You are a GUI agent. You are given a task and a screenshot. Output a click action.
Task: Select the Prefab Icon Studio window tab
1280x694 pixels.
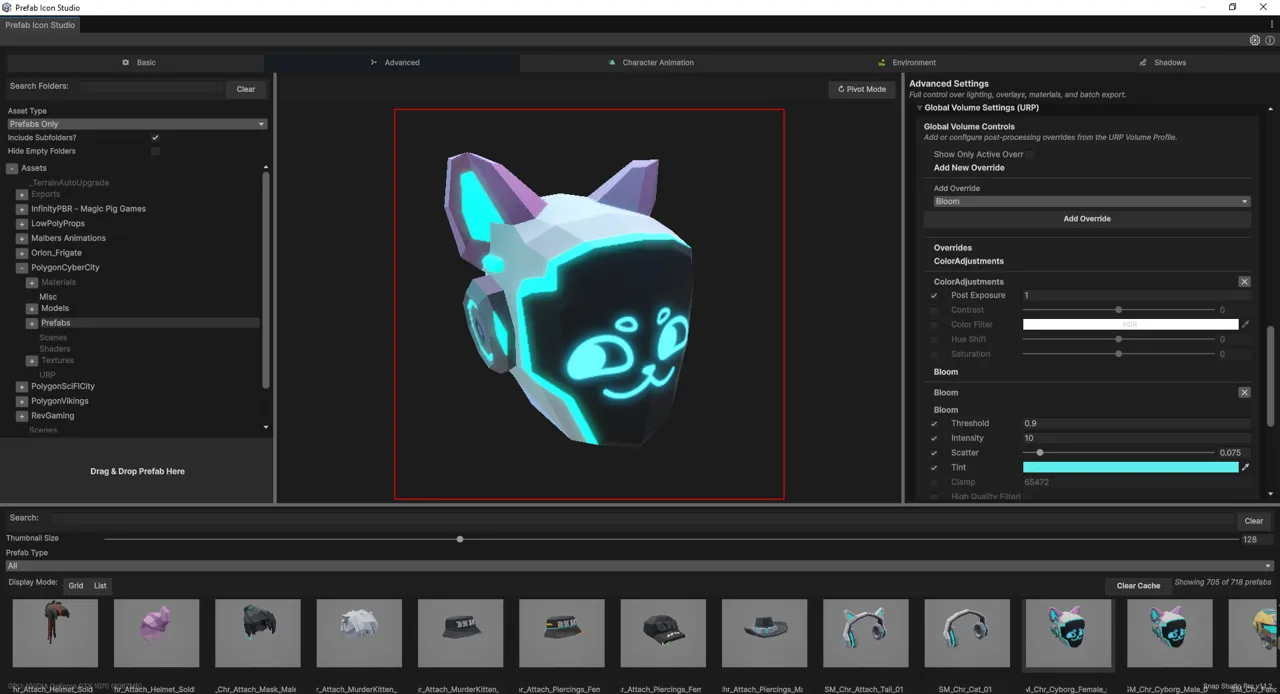click(40, 25)
